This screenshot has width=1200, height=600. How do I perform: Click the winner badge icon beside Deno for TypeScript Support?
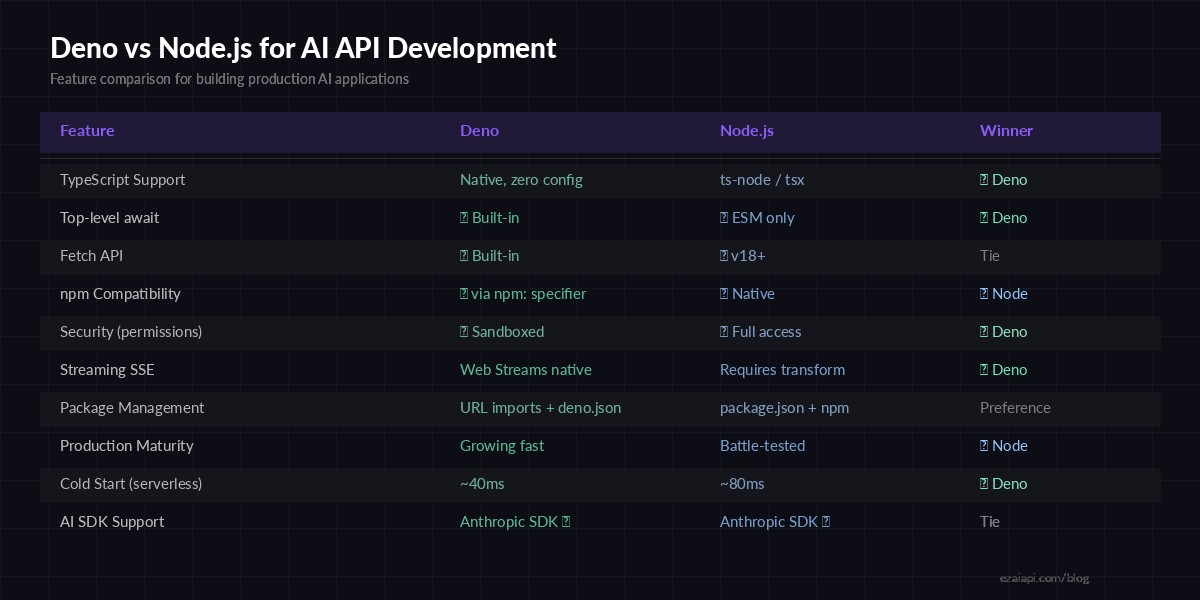pyautogui.click(x=985, y=179)
